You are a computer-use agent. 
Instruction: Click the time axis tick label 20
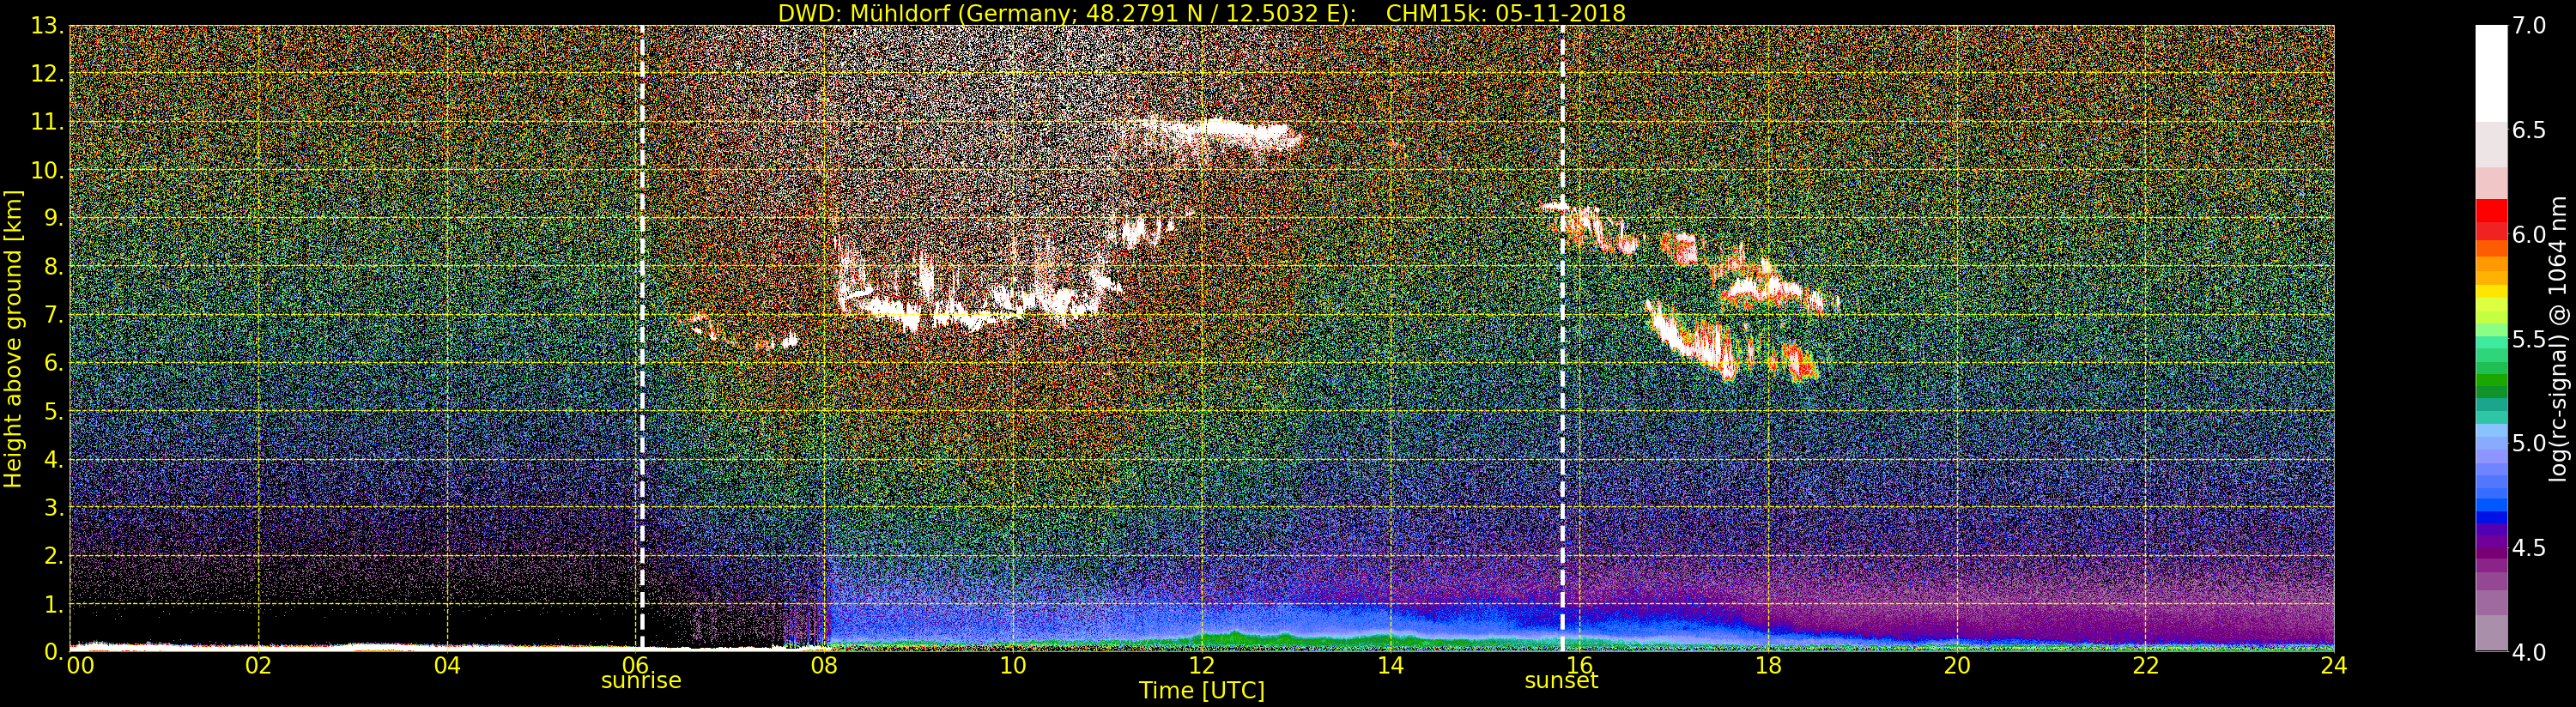click(x=1957, y=665)
